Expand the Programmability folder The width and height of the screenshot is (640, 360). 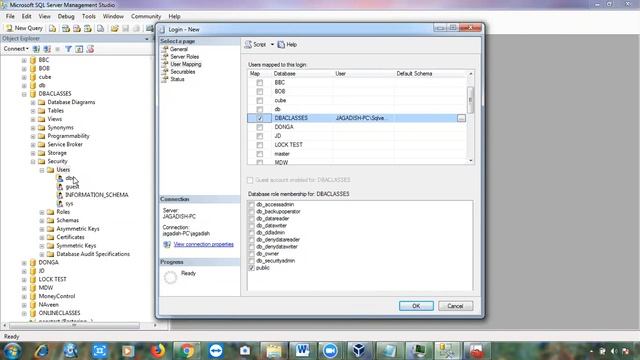[x=33, y=136]
